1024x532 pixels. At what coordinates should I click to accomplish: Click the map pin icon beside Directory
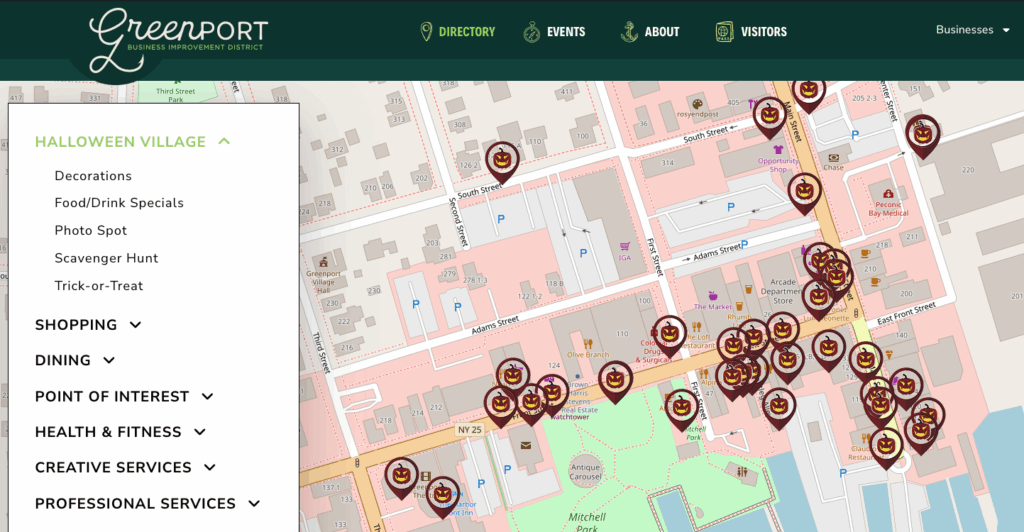(426, 32)
